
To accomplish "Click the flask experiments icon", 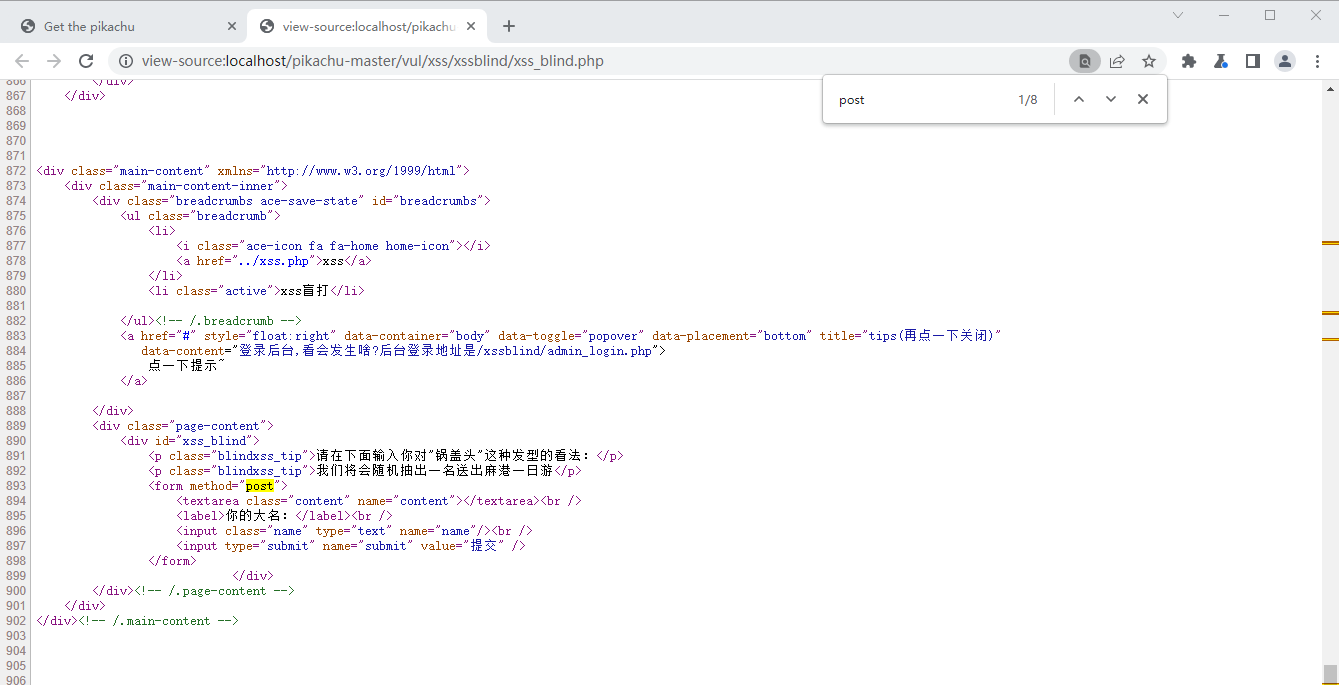I will [x=1221, y=61].
